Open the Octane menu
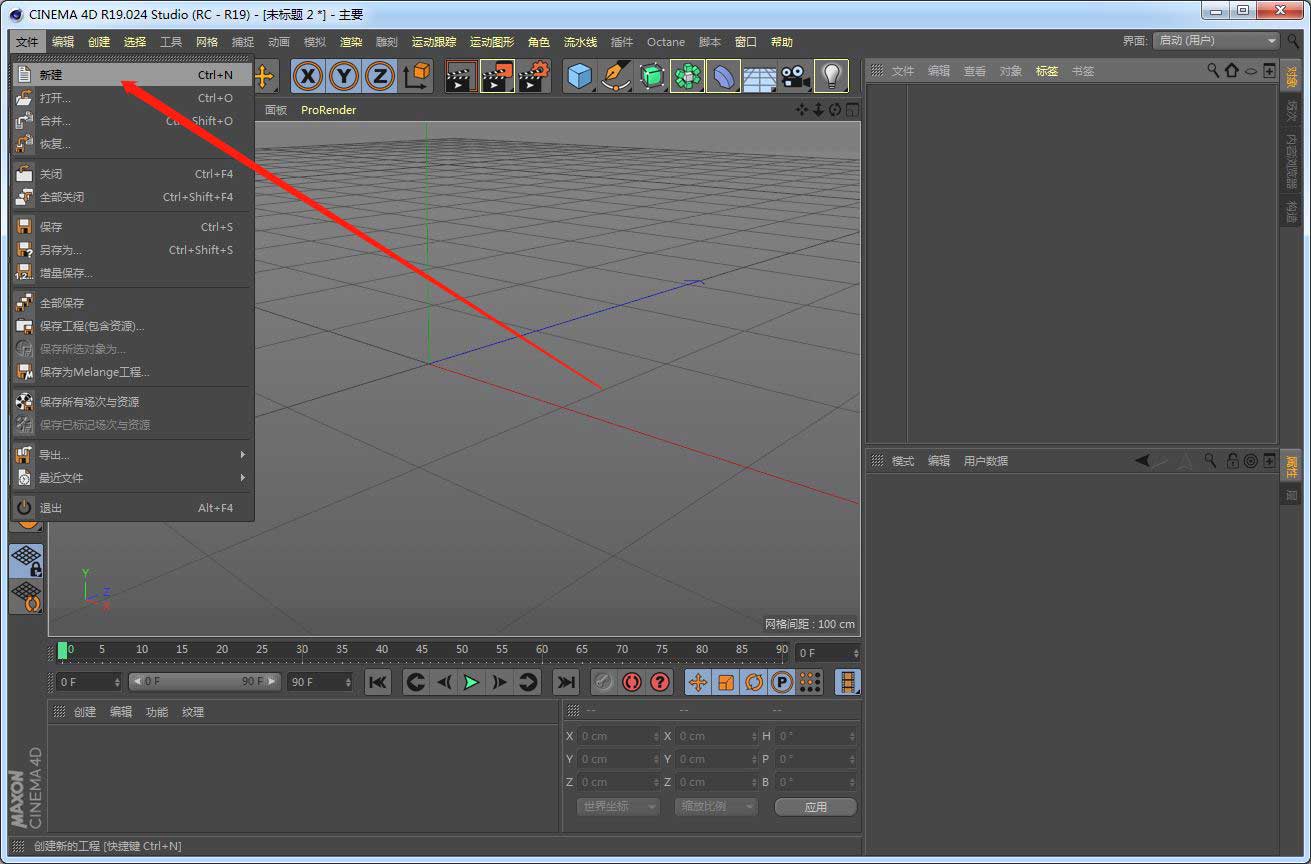 tap(666, 42)
